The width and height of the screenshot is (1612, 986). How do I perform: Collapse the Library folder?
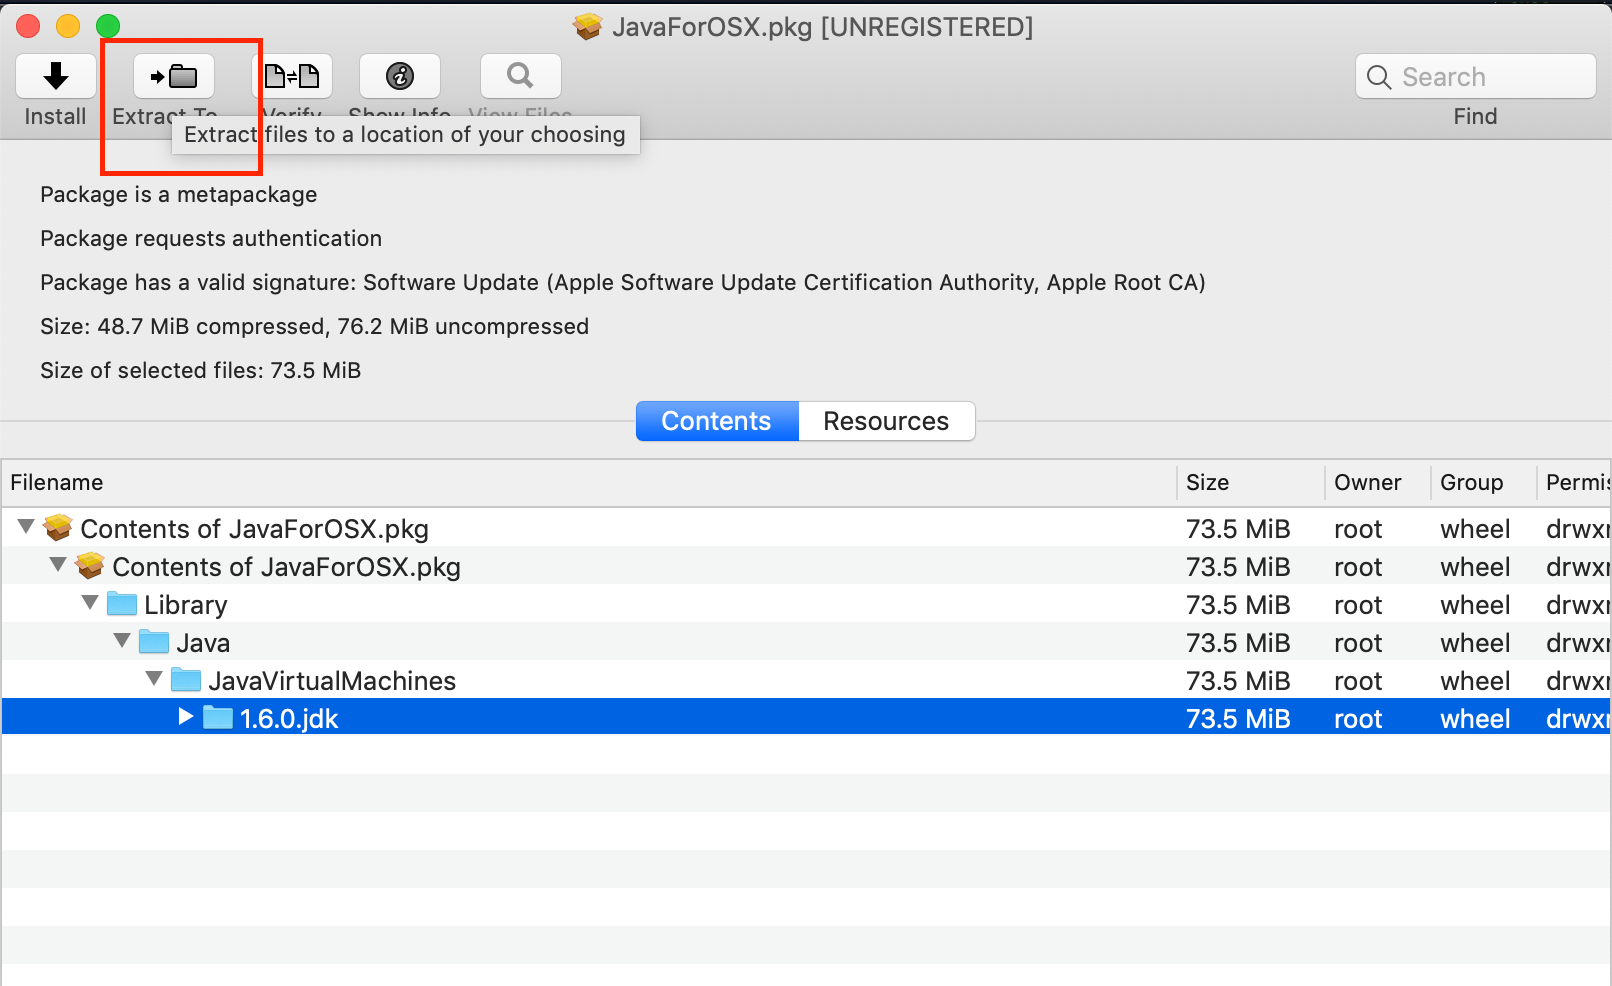coord(90,603)
